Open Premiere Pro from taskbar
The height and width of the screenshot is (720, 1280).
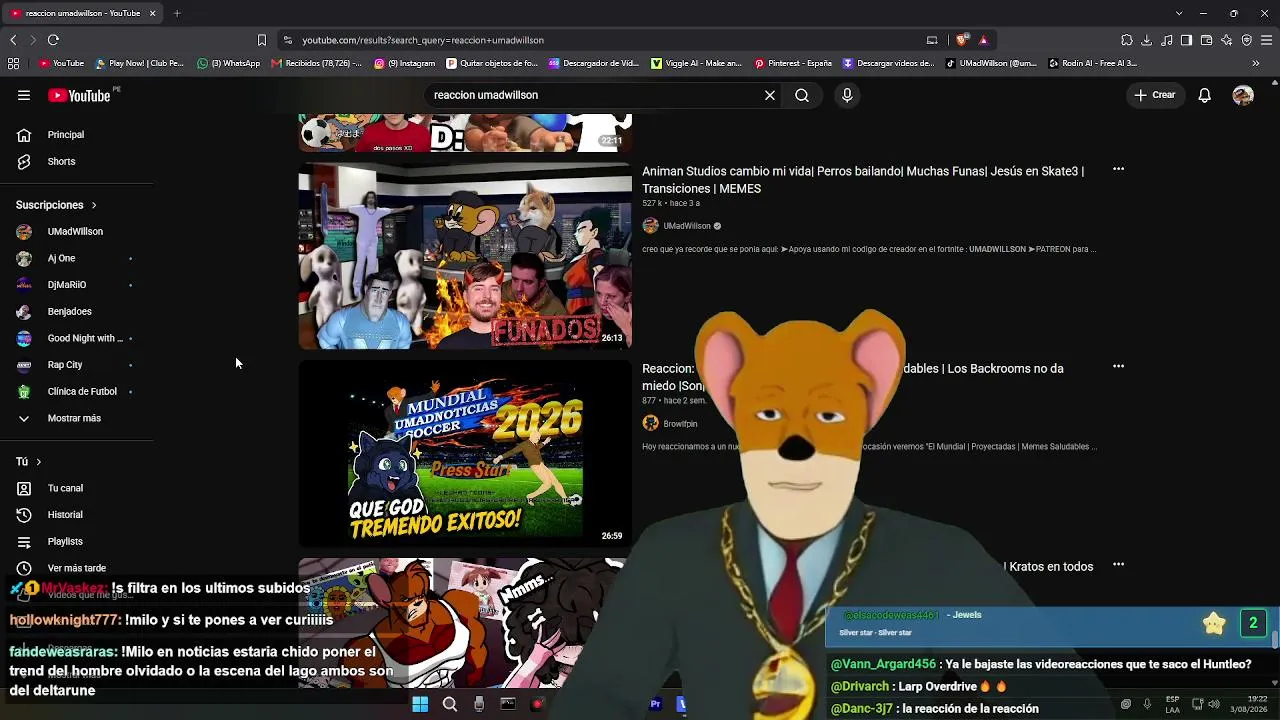[655, 704]
